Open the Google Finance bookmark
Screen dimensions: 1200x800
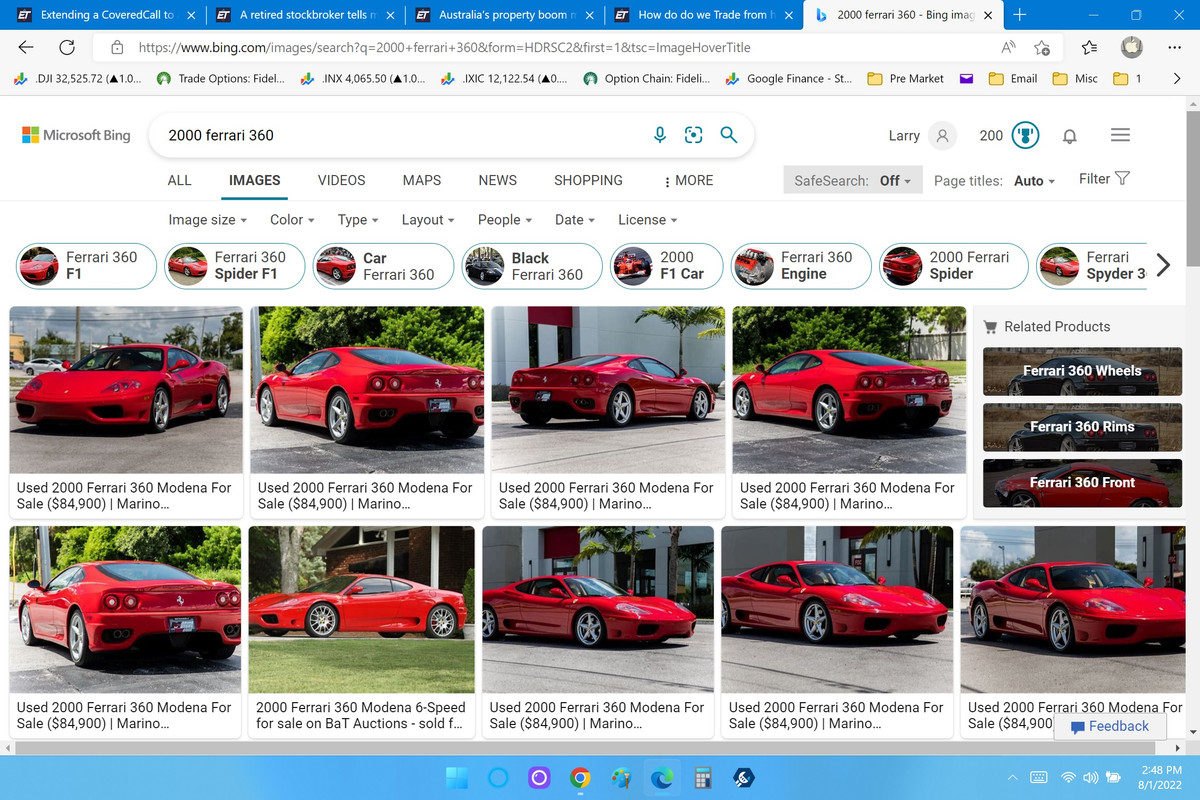(x=789, y=78)
